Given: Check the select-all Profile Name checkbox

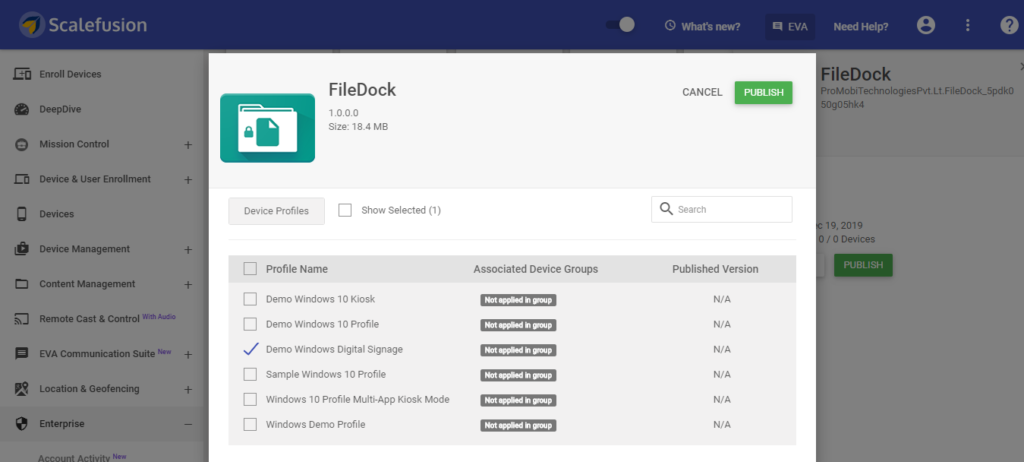Looking at the screenshot, I should click(x=250, y=269).
